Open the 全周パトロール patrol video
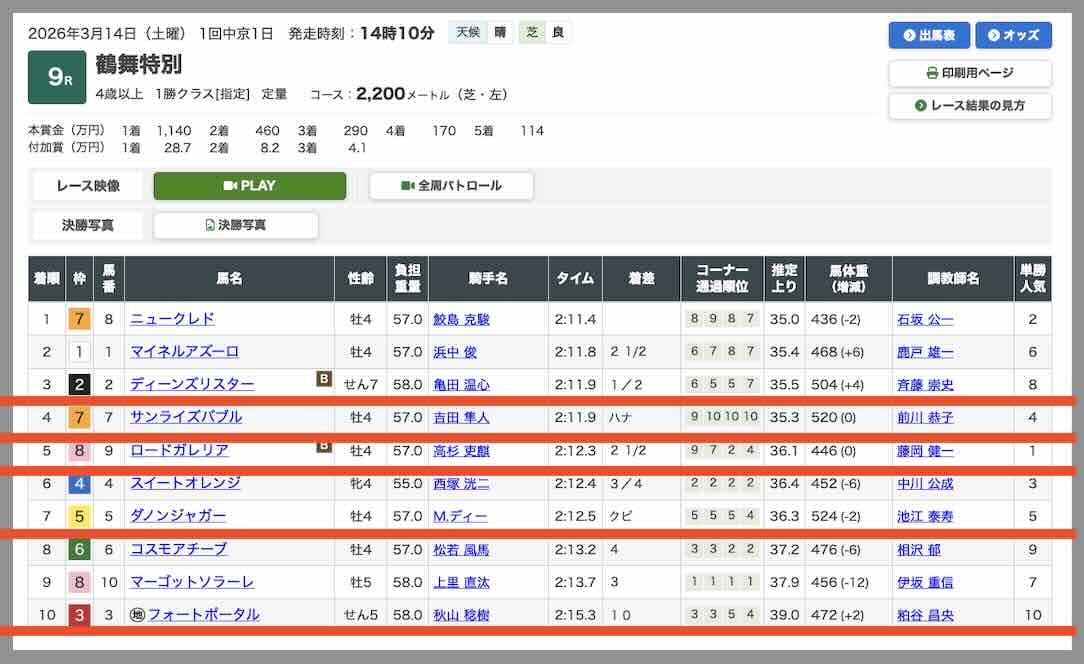Screen dimensions: 1084x664 coord(451,186)
